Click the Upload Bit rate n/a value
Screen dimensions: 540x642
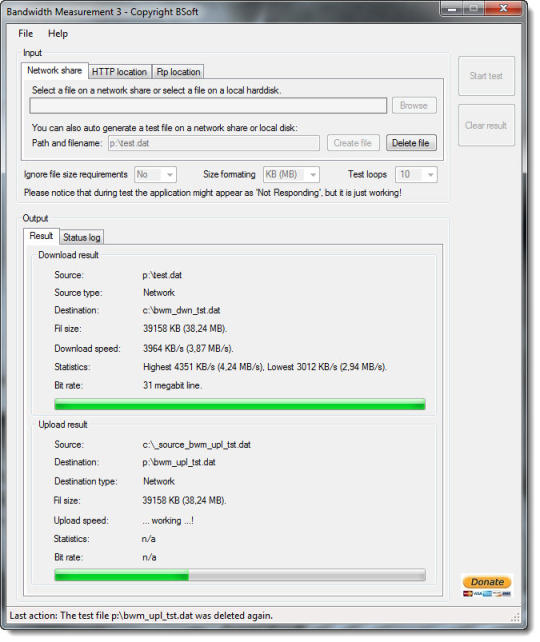tap(149, 557)
